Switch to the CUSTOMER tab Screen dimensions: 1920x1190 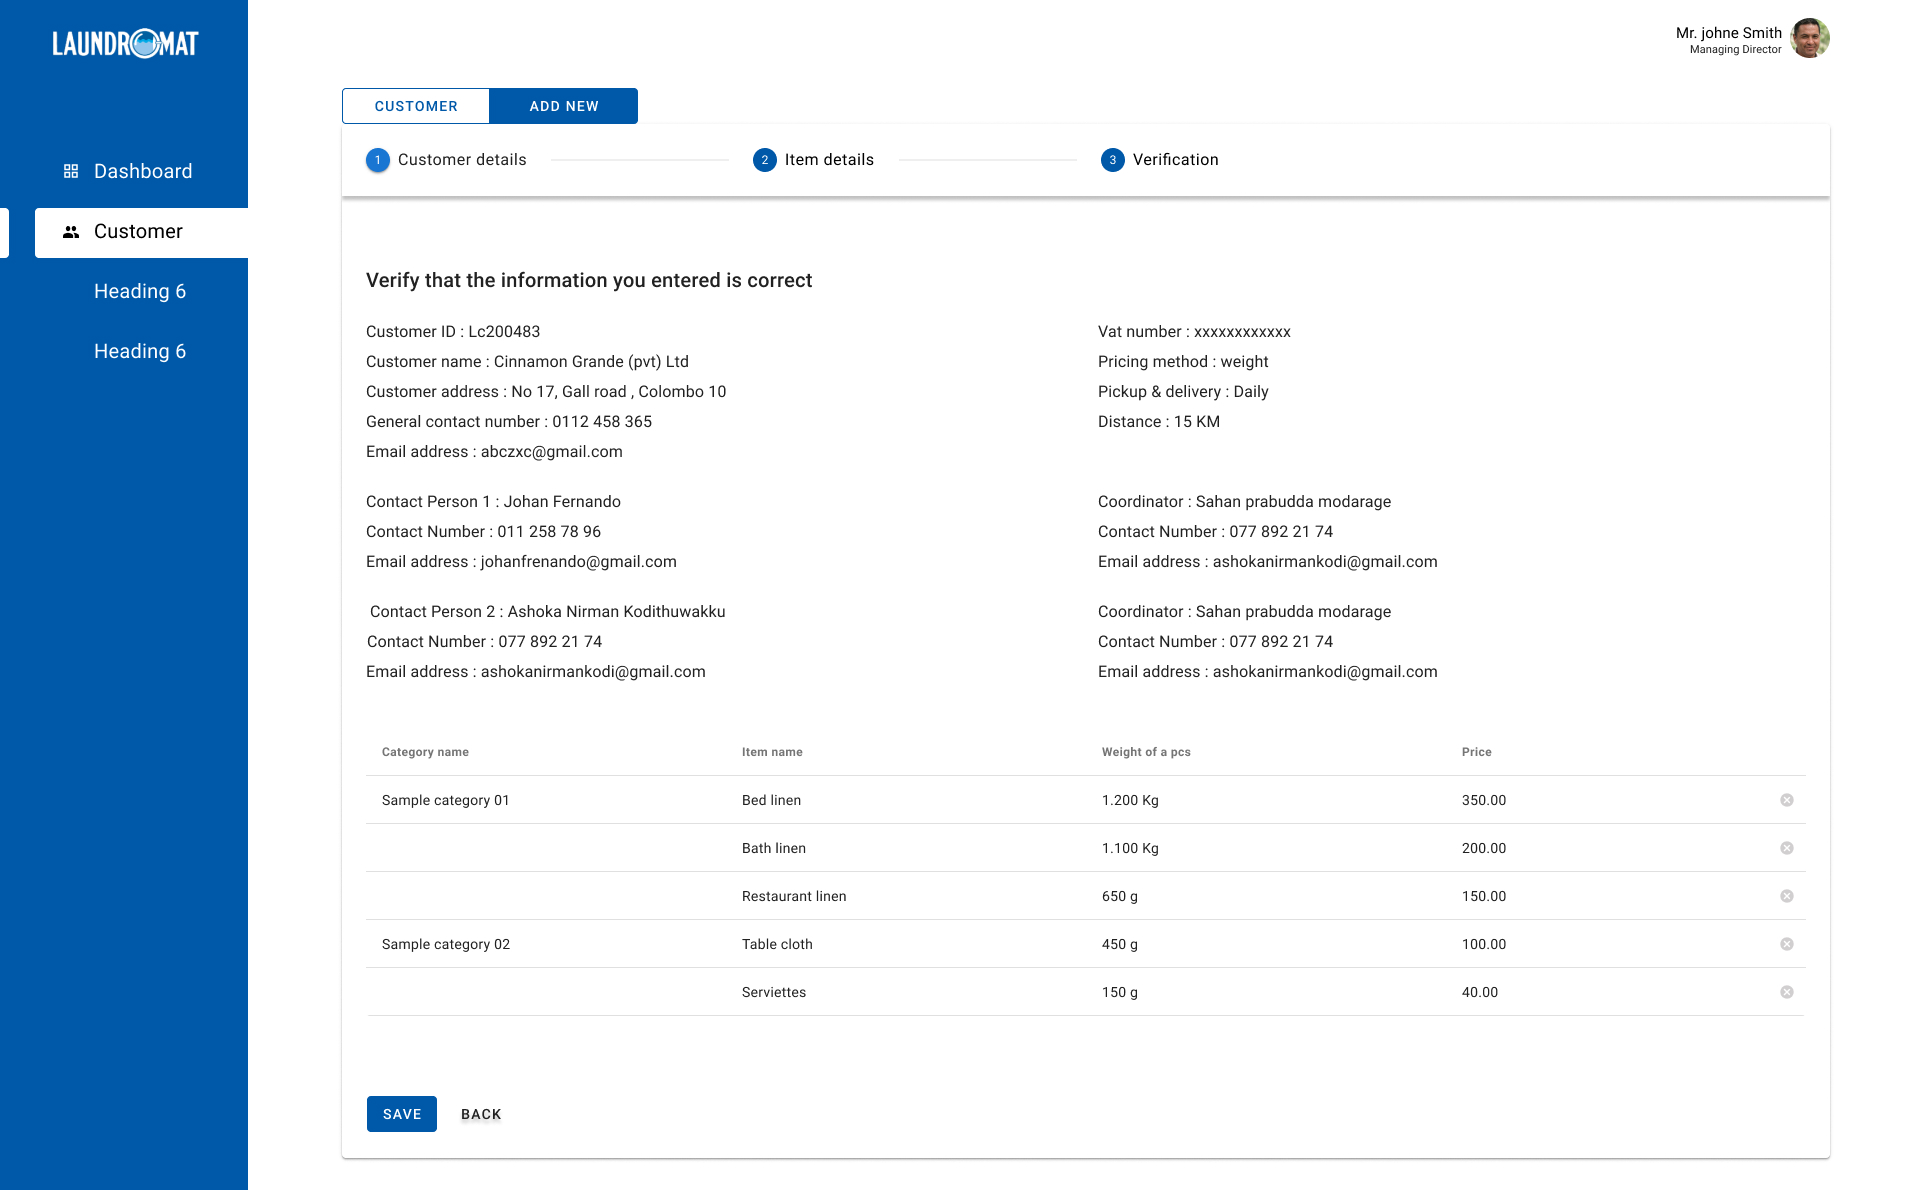415,106
